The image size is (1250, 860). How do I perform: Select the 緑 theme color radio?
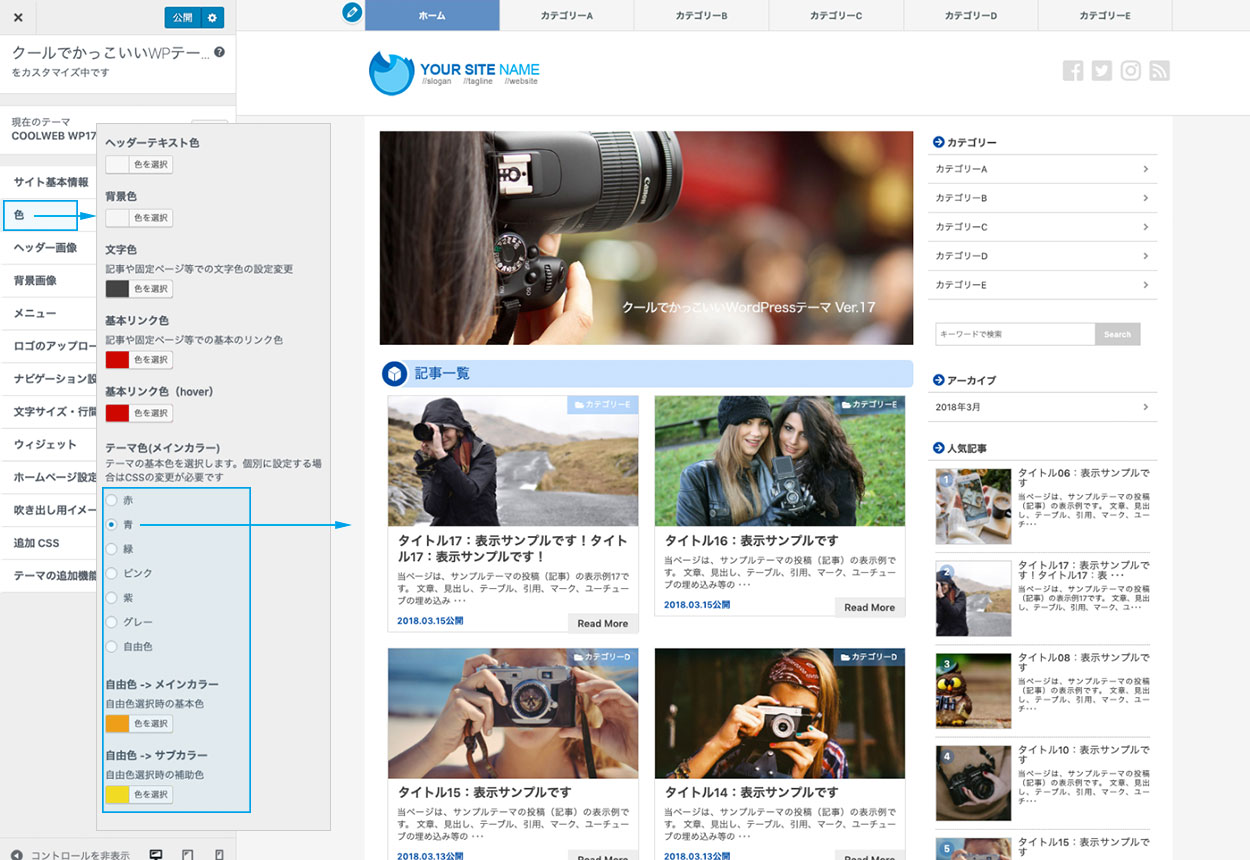tap(112, 549)
